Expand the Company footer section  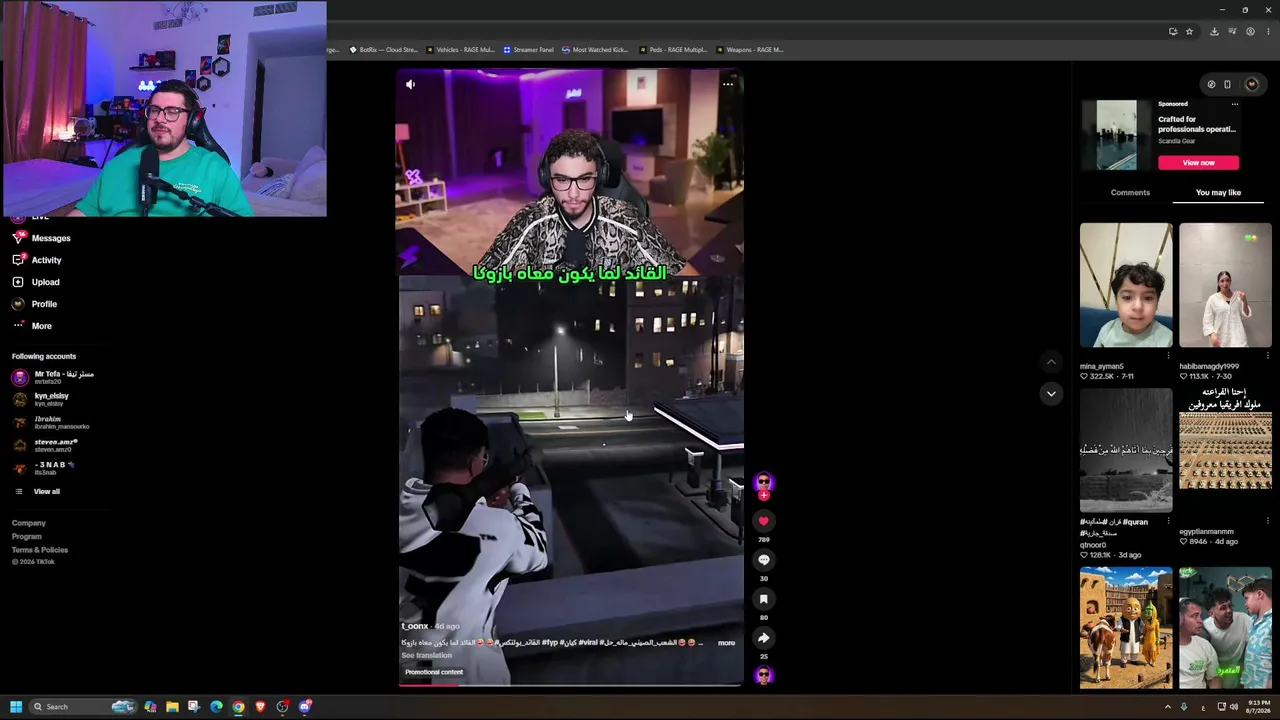pos(29,523)
